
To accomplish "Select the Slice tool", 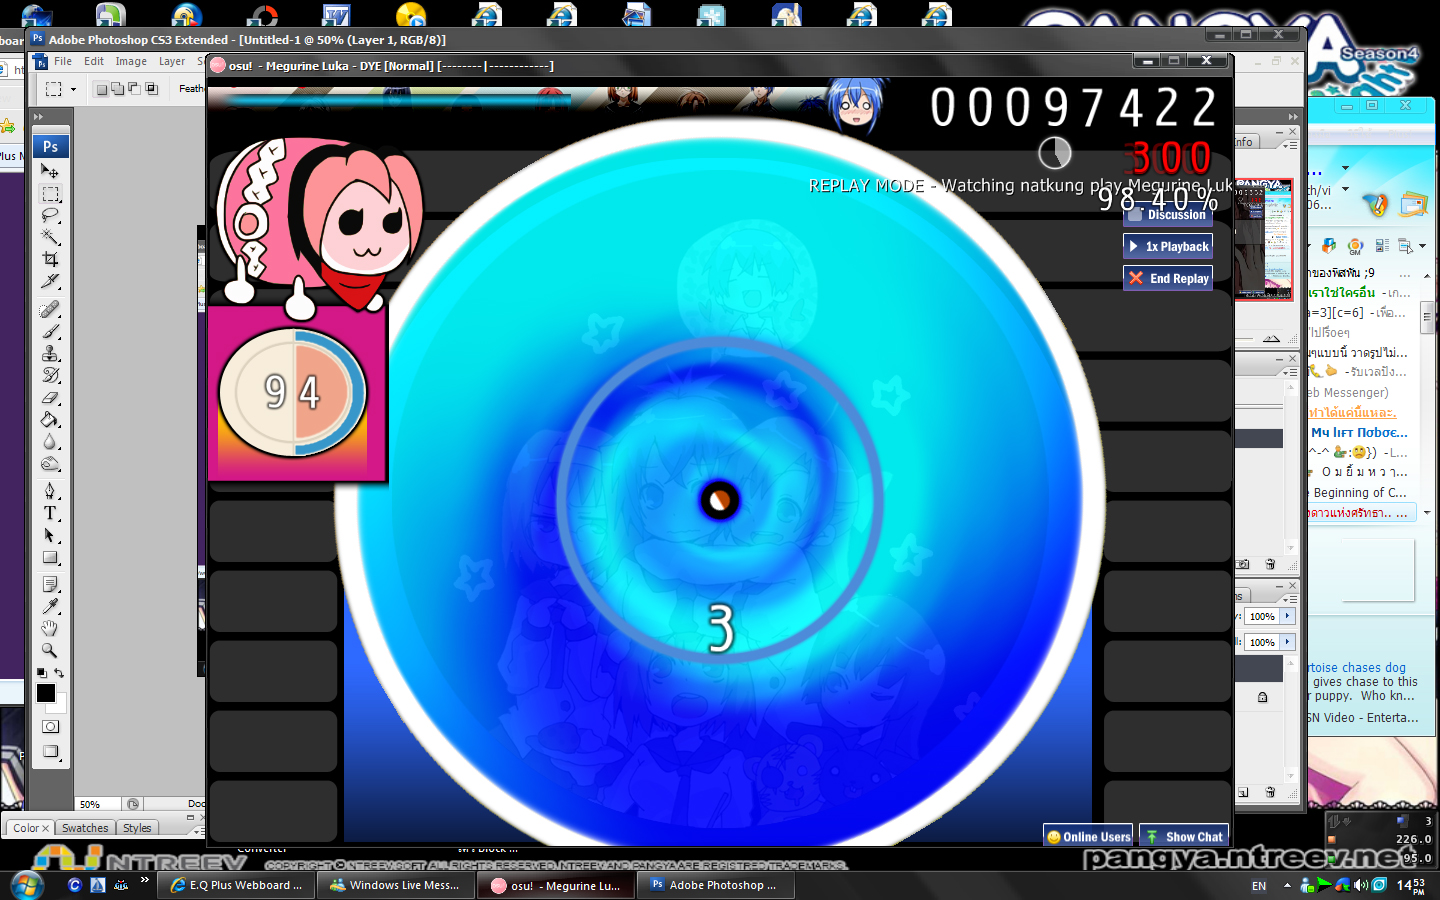I will (50, 281).
